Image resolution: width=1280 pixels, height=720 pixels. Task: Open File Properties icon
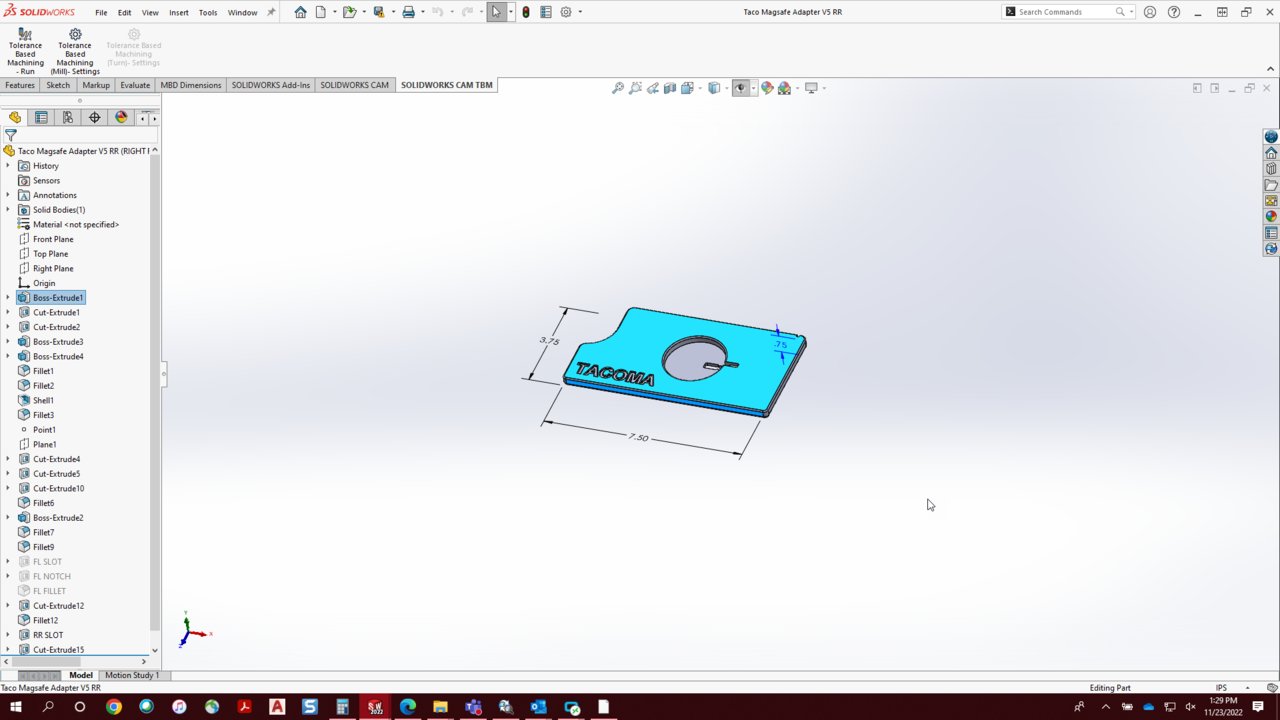click(545, 12)
